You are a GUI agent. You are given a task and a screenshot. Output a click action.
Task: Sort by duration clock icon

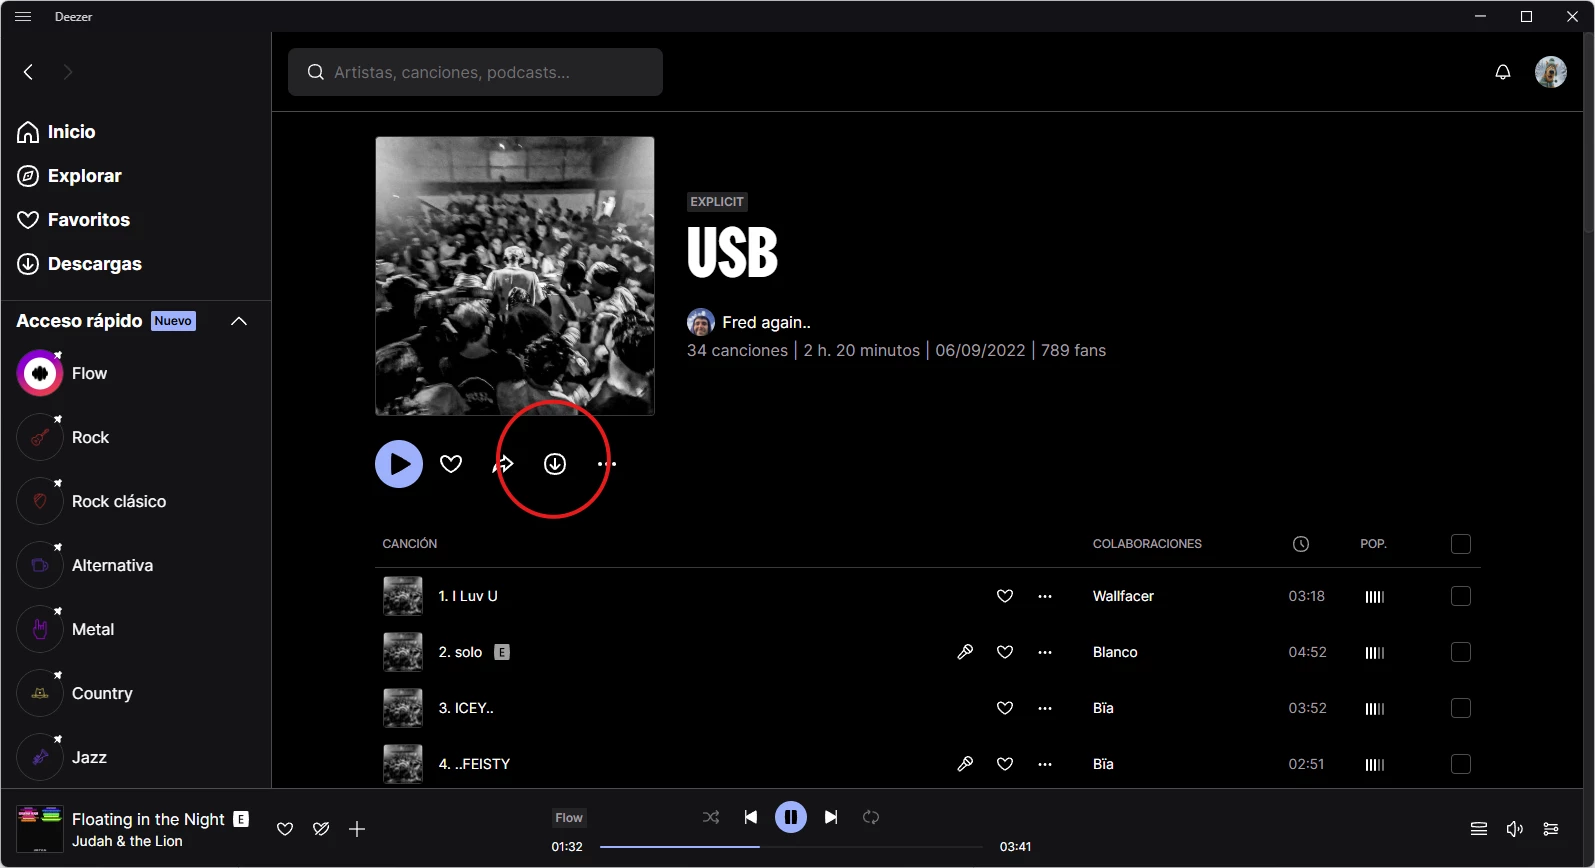pyautogui.click(x=1301, y=544)
